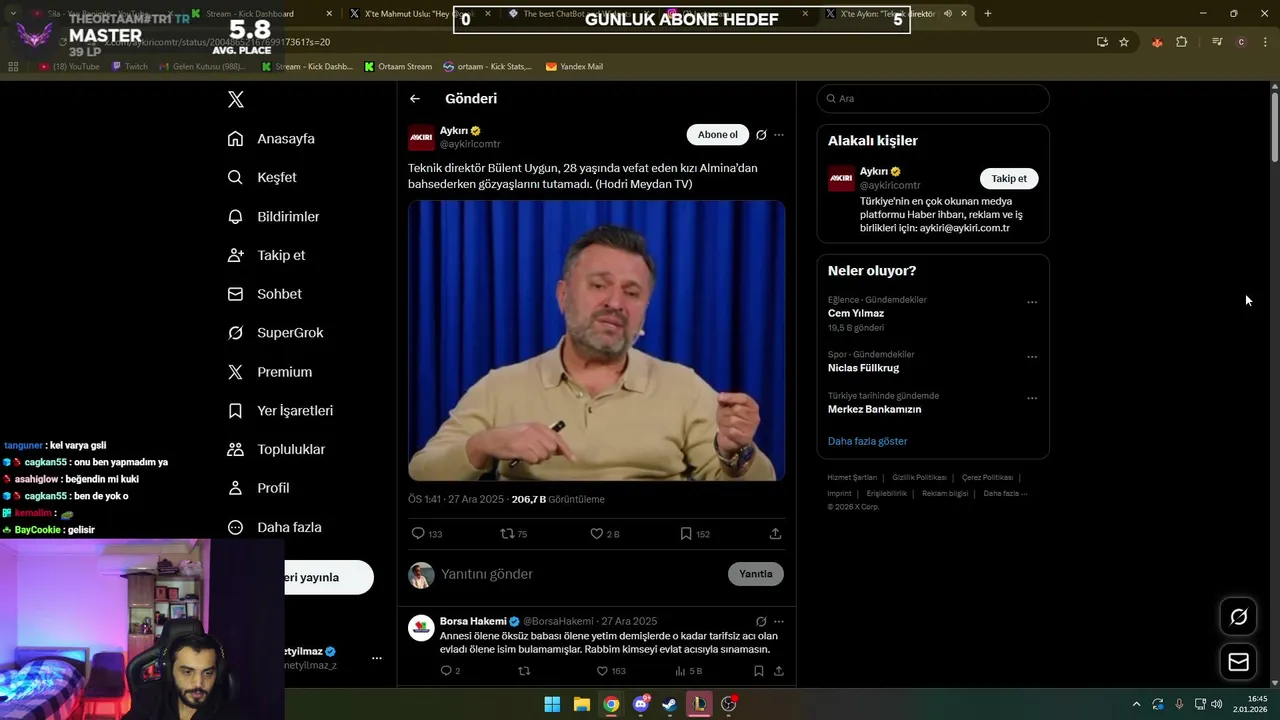The height and width of the screenshot is (720, 1280).
Task: Open the Hizmet Şartları footer link
Action: [x=852, y=478]
